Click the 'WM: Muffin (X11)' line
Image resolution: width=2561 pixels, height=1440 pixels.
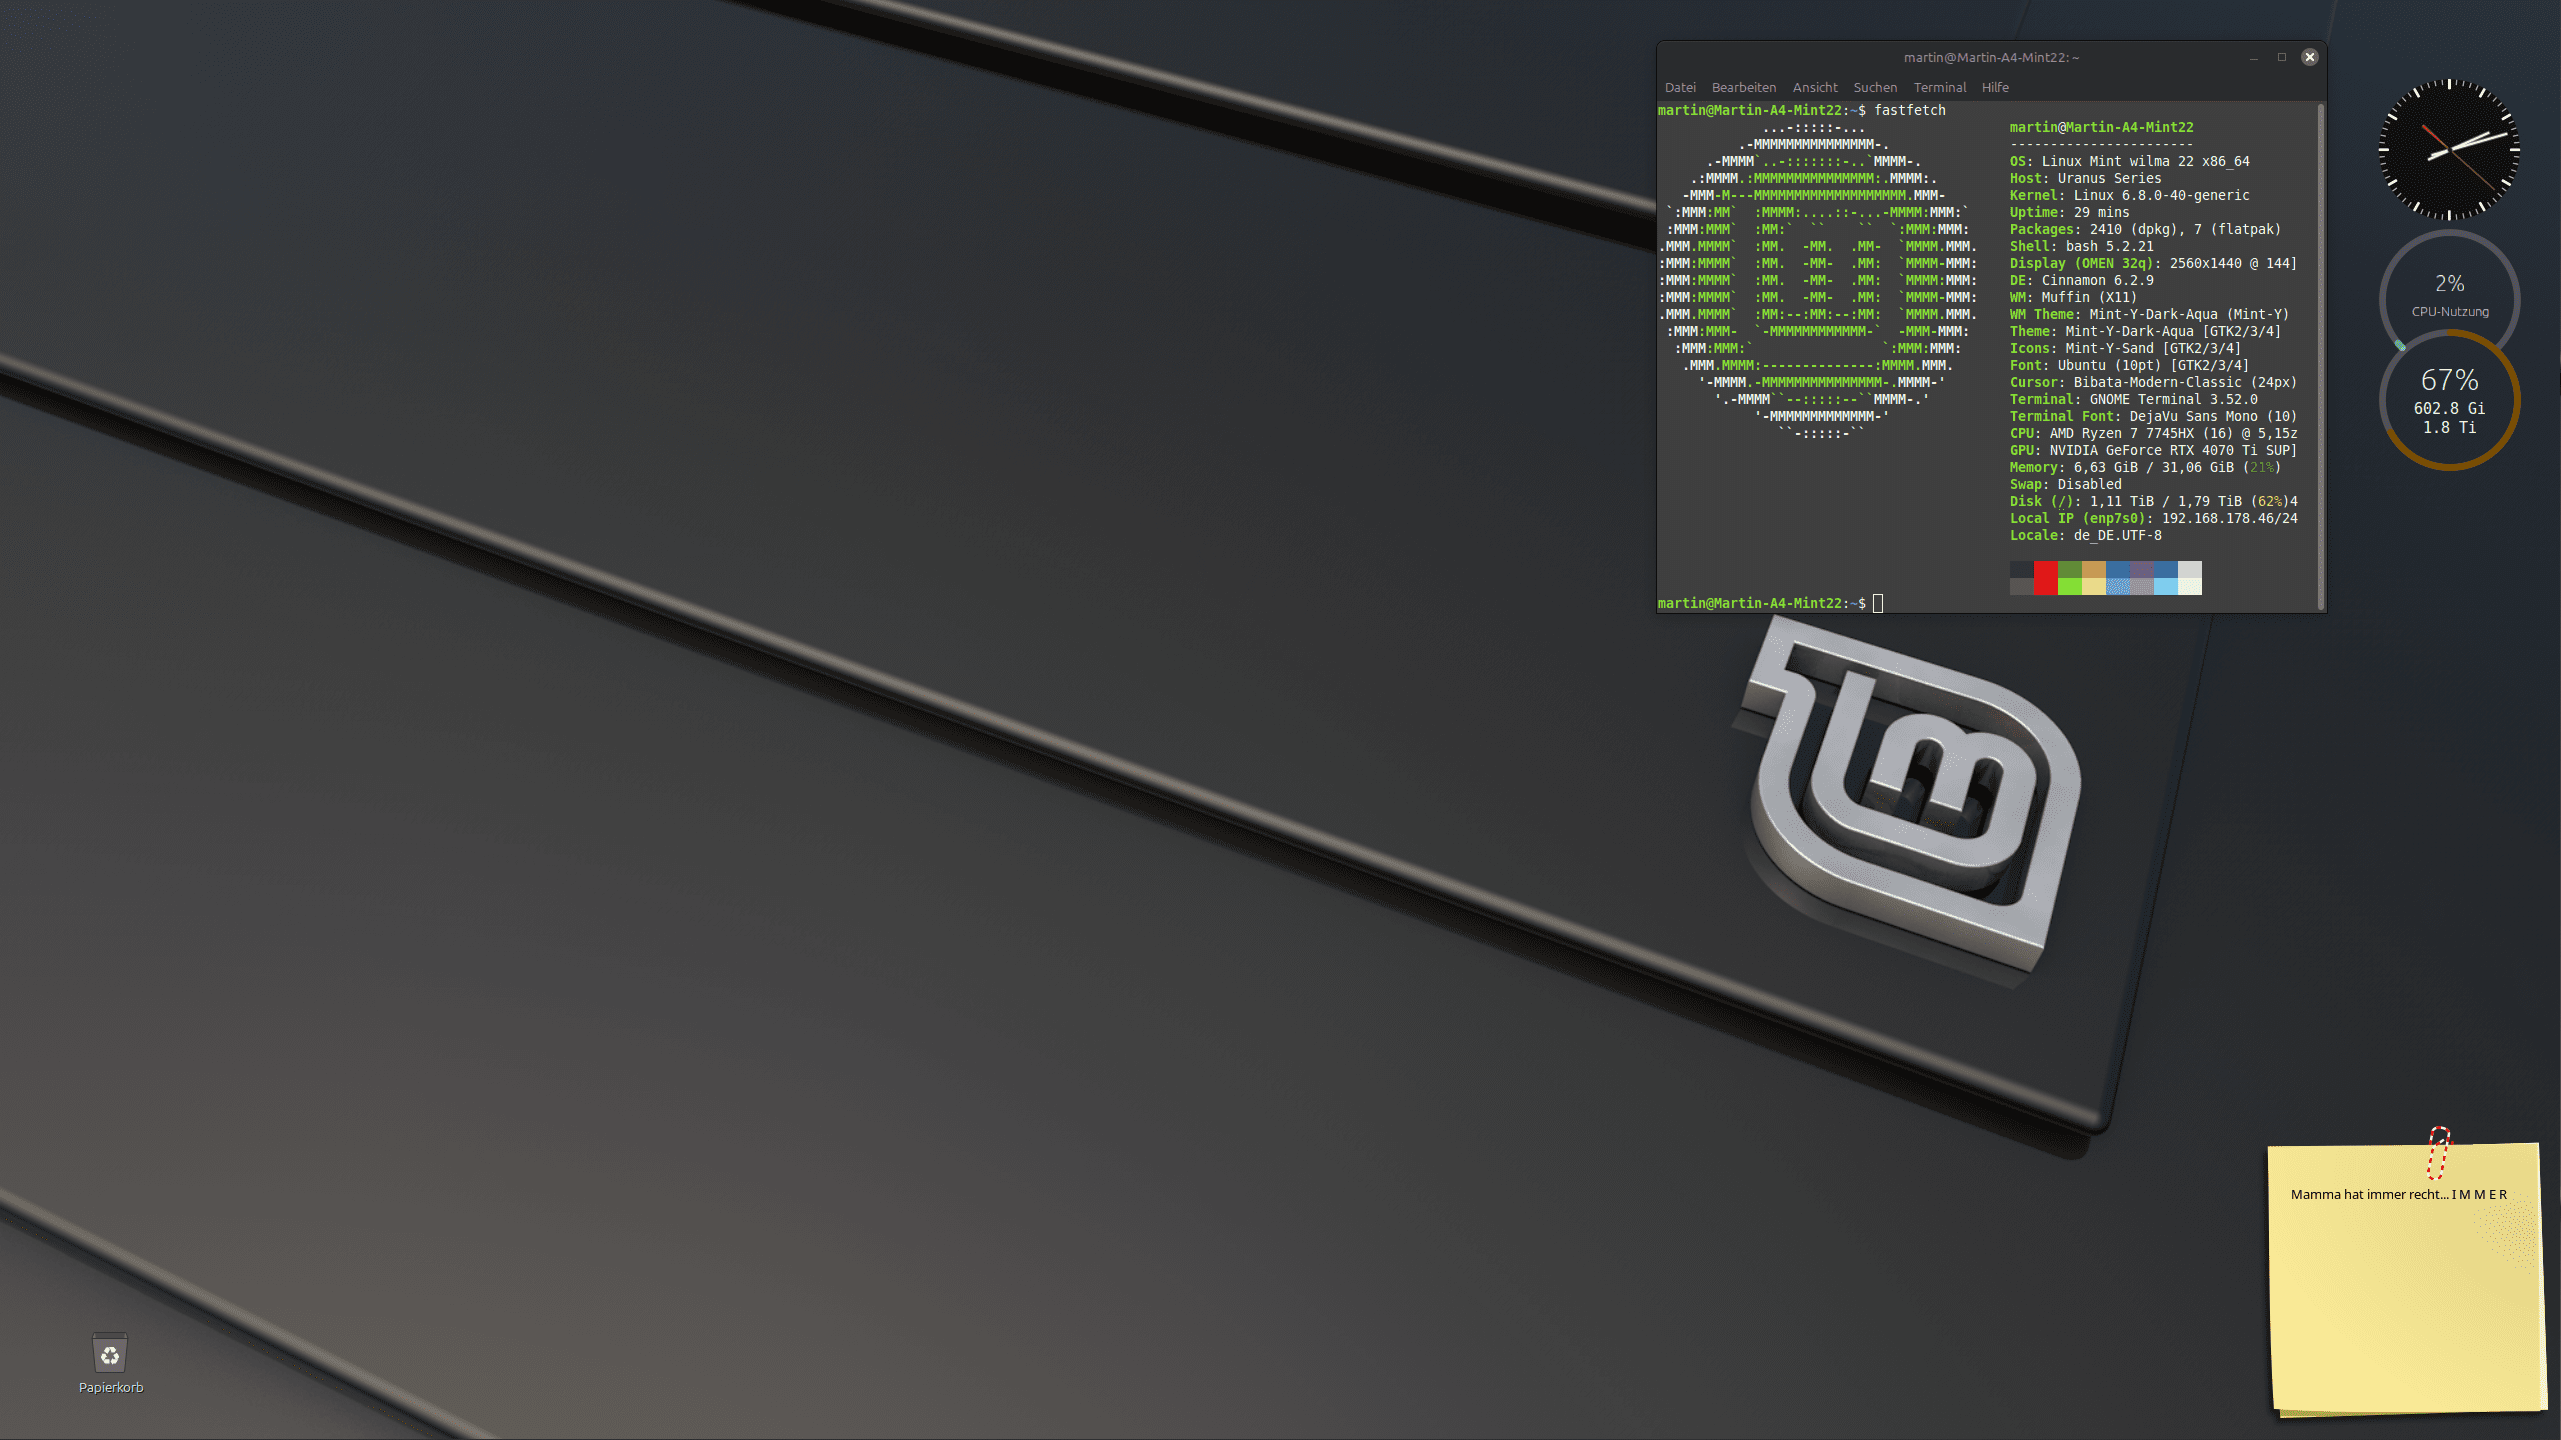coord(2073,297)
